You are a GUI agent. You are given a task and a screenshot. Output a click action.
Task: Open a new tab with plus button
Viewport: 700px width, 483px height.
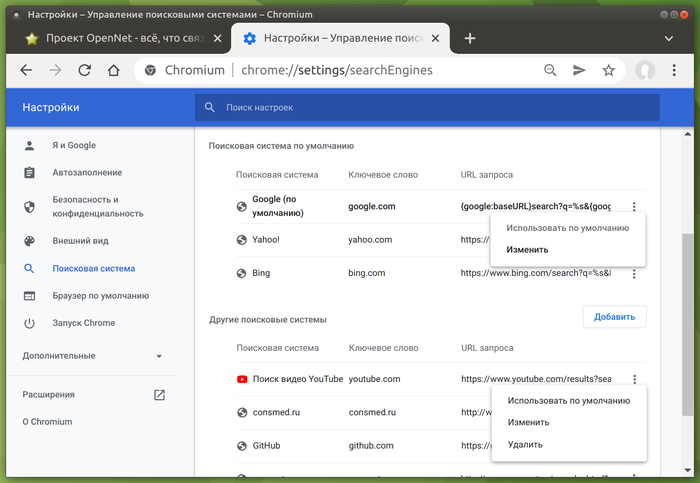tap(470, 38)
